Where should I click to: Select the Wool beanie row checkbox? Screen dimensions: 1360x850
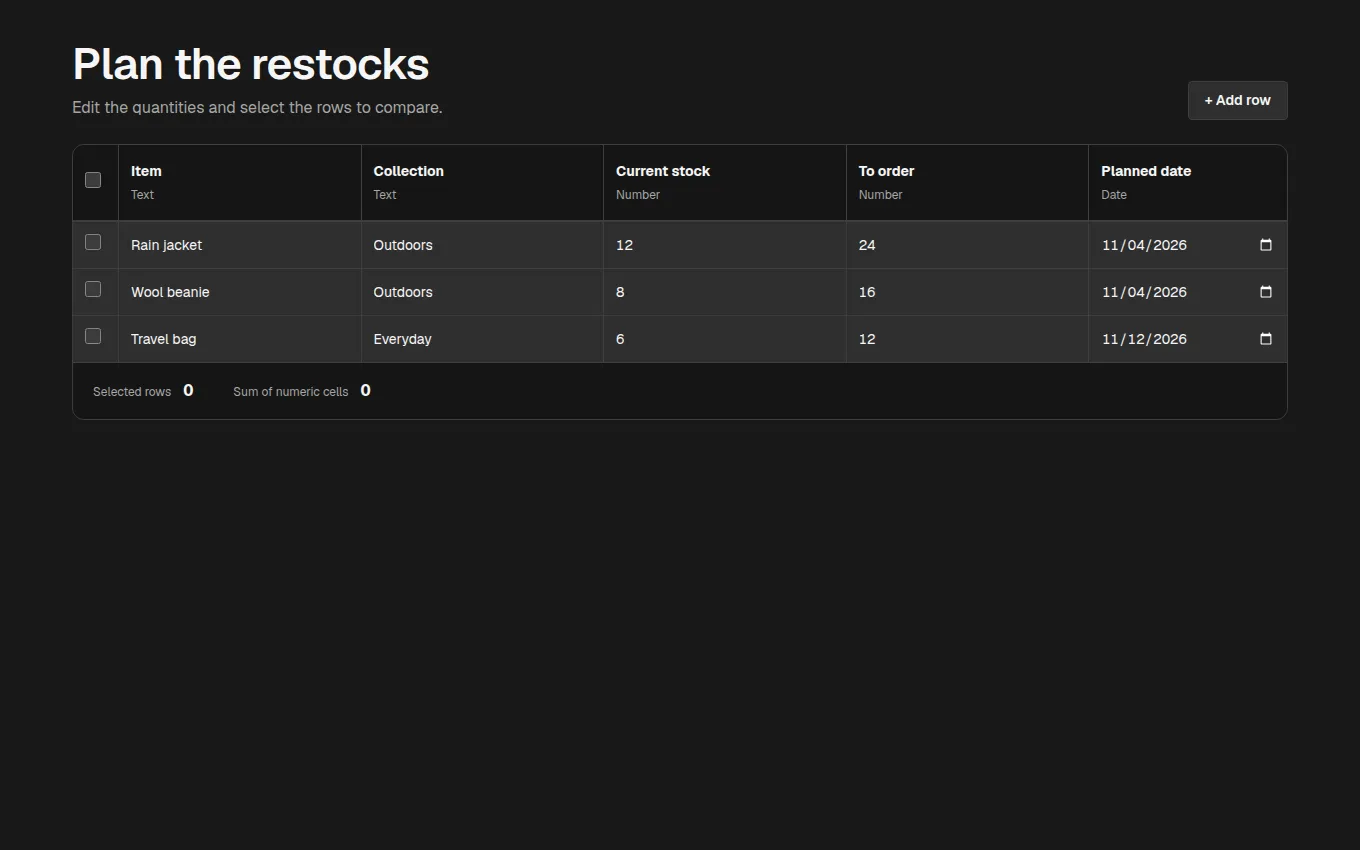click(93, 289)
